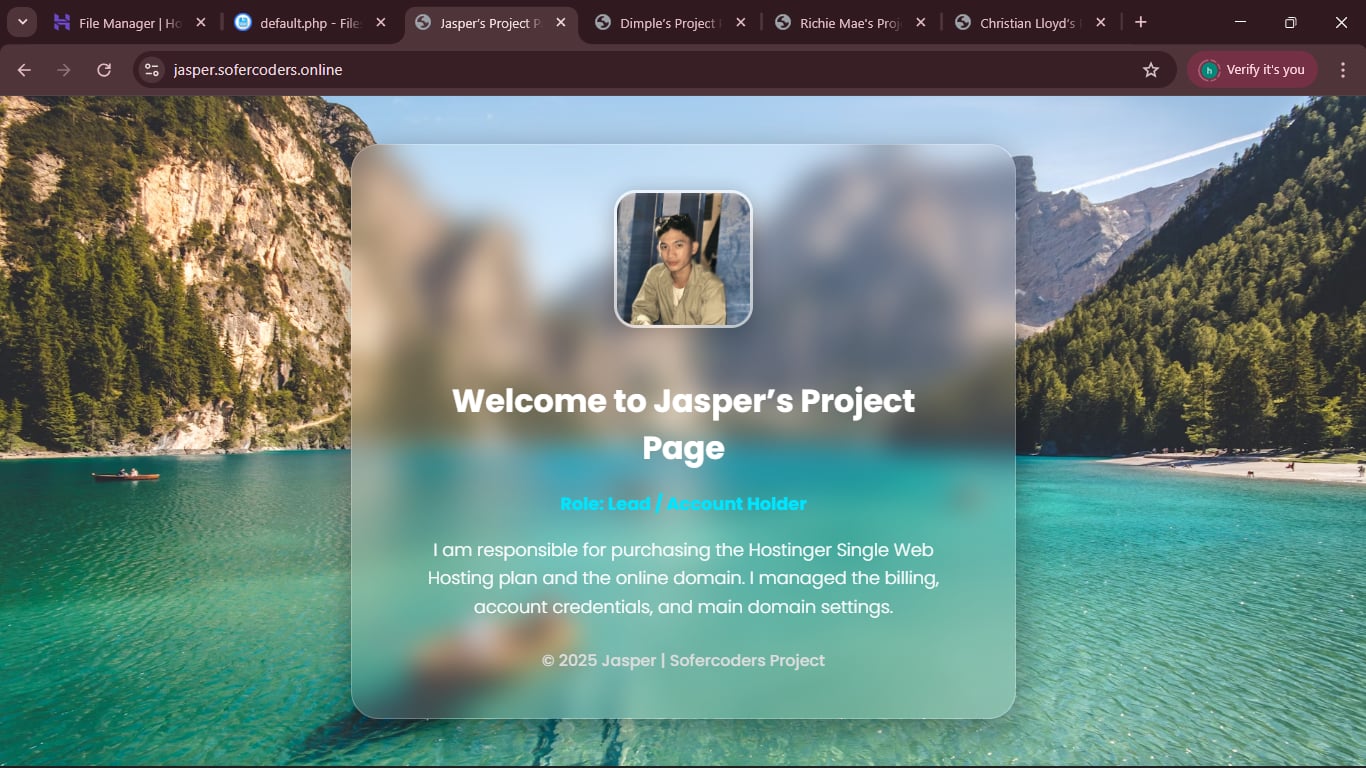The width and height of the screenshot is (1366, 768).
Task: Reload the current page
Action: (x=104, y=70)
